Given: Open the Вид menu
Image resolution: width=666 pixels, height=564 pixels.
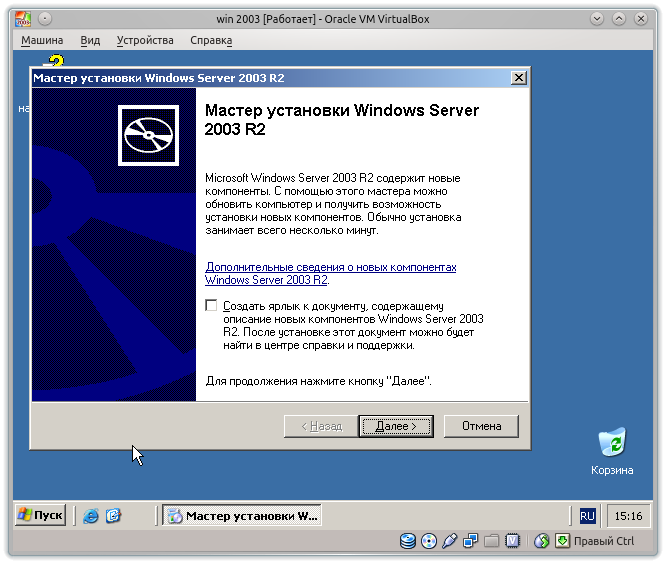Looking at the screenshot, I should coord(90,40).
